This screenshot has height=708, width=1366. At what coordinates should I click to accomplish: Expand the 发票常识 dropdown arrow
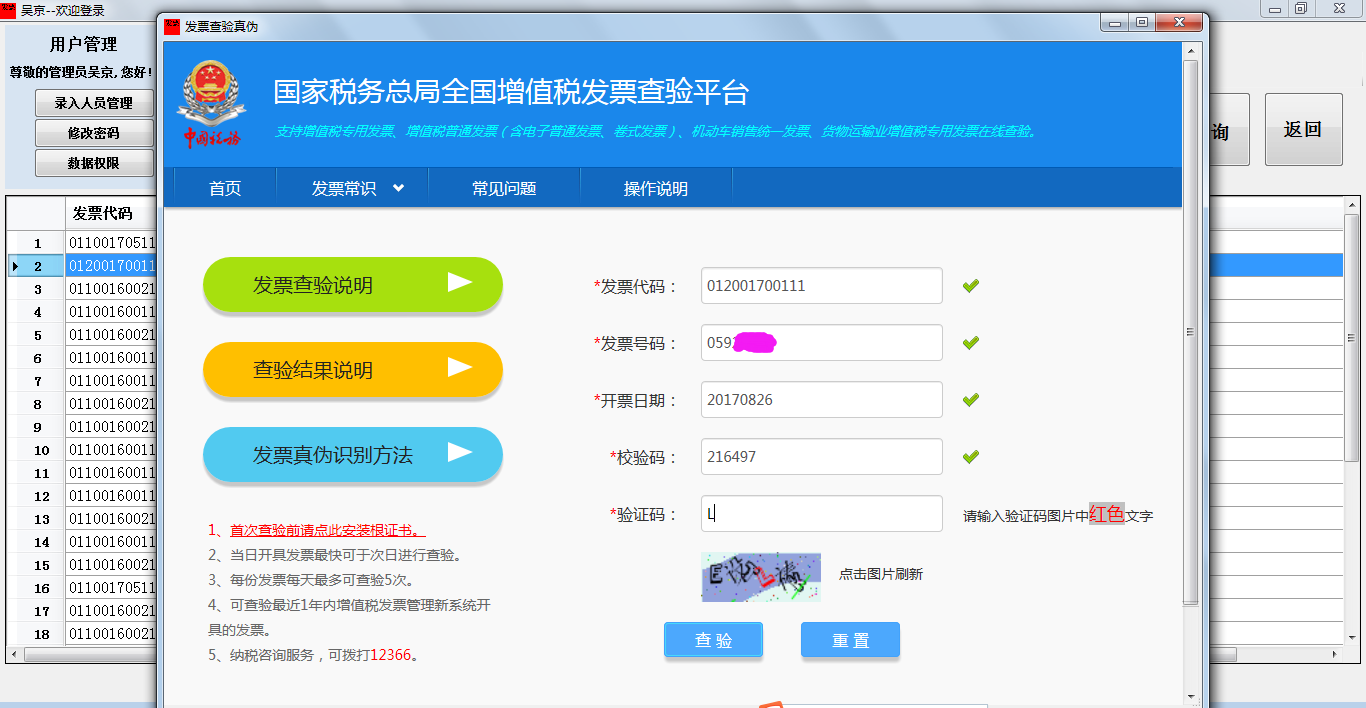(x=398, y=188)
